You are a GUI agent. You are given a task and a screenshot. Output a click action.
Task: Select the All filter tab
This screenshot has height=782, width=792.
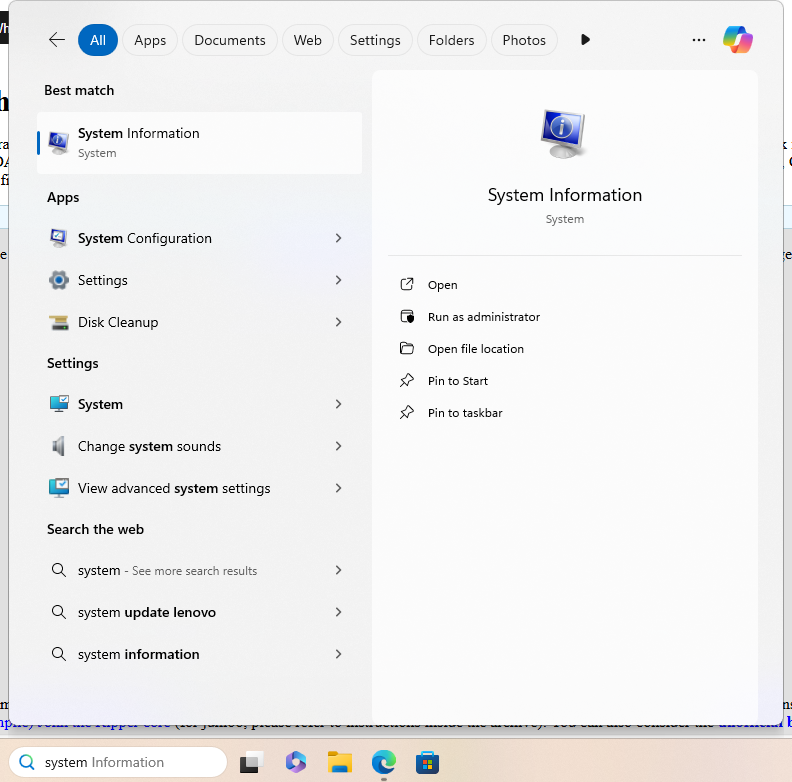click(x=97, y=40)
